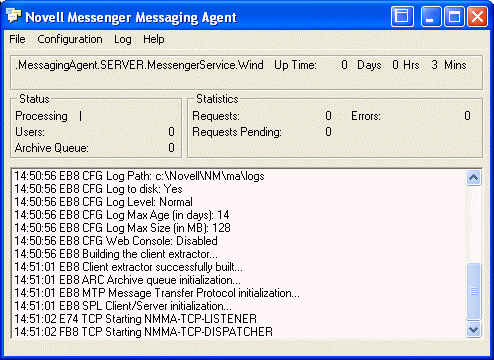This screenshot has width=494, height=360.
Task: Select log line 'ARC Archive queue initialization...'
Action: point(127,280)
